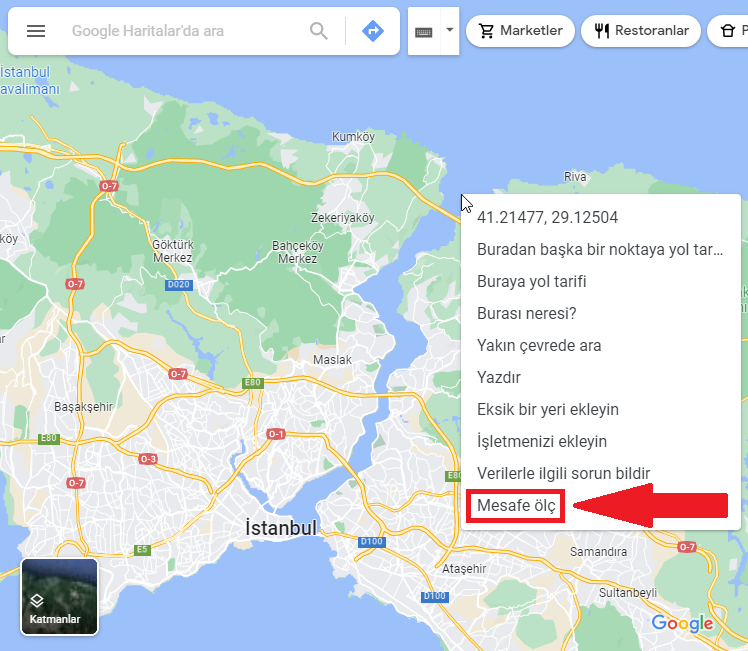Click the İstanbul city label

(281, 528)
